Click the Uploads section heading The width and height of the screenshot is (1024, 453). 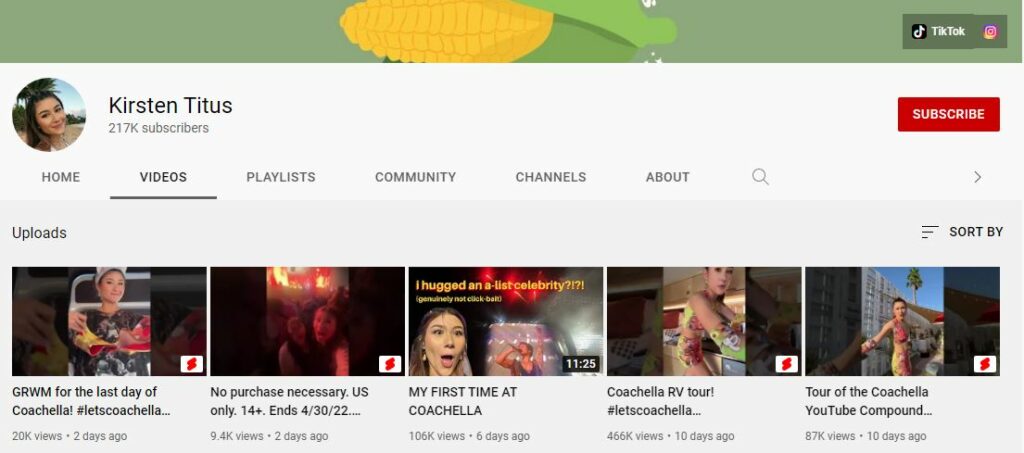coord(39,233)
